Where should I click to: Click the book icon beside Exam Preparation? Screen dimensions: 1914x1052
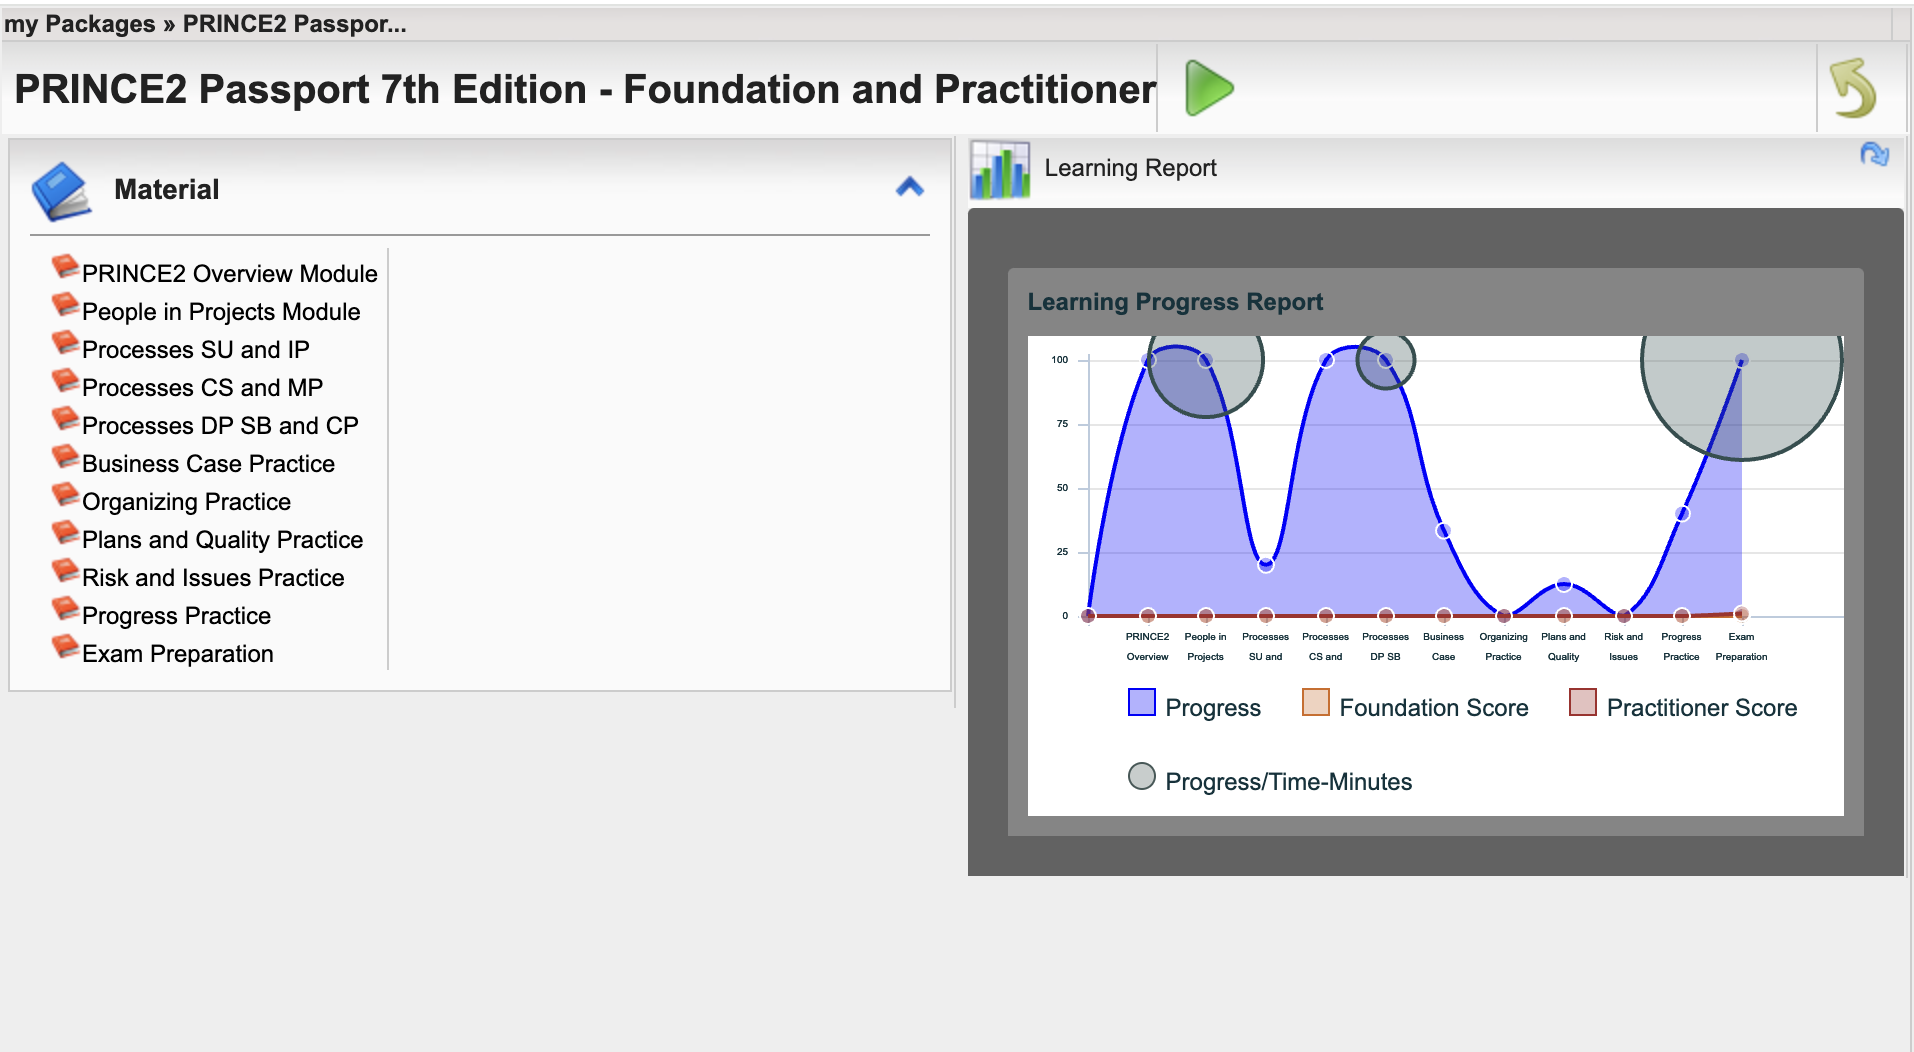65,647
